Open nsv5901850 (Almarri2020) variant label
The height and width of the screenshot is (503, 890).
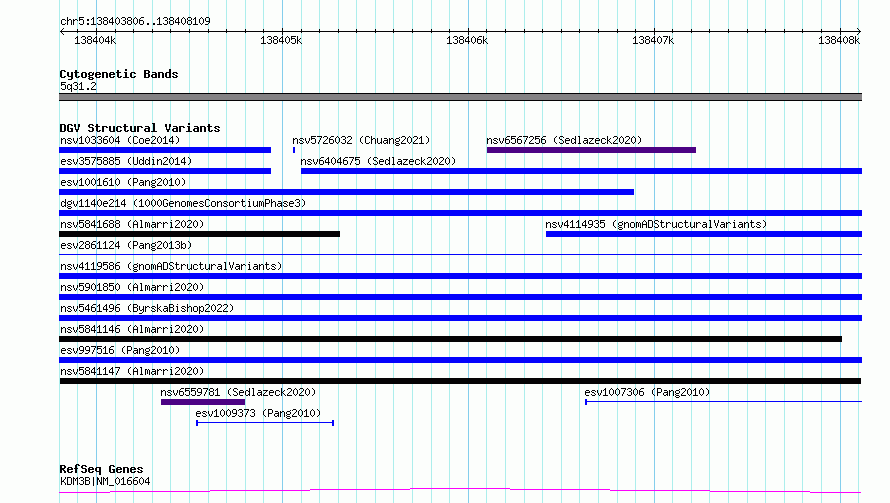132,287
